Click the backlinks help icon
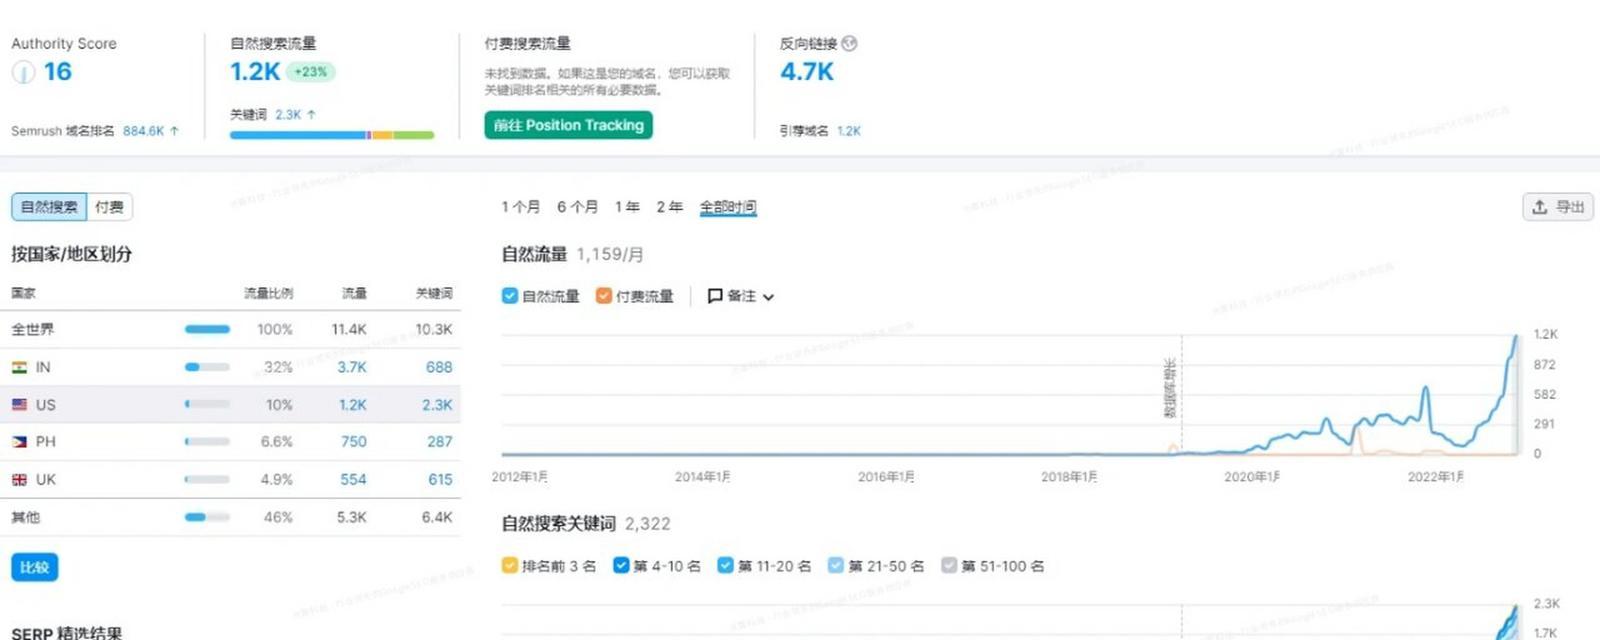Screen dimensions: 1600x640 pos(849,43)
